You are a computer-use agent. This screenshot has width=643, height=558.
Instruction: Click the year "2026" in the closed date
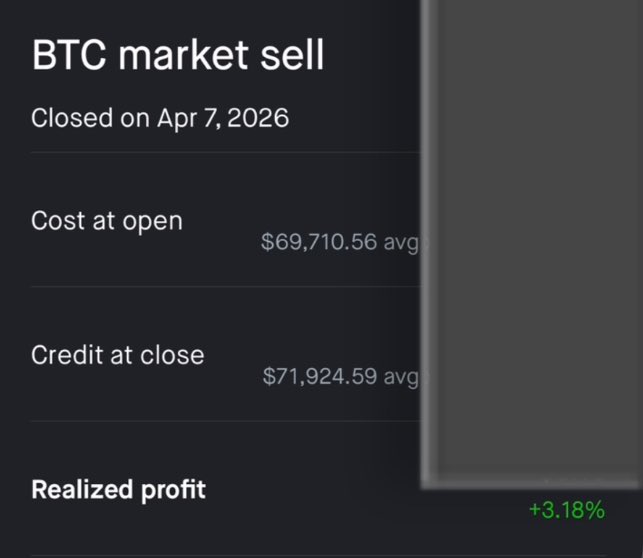258,118
